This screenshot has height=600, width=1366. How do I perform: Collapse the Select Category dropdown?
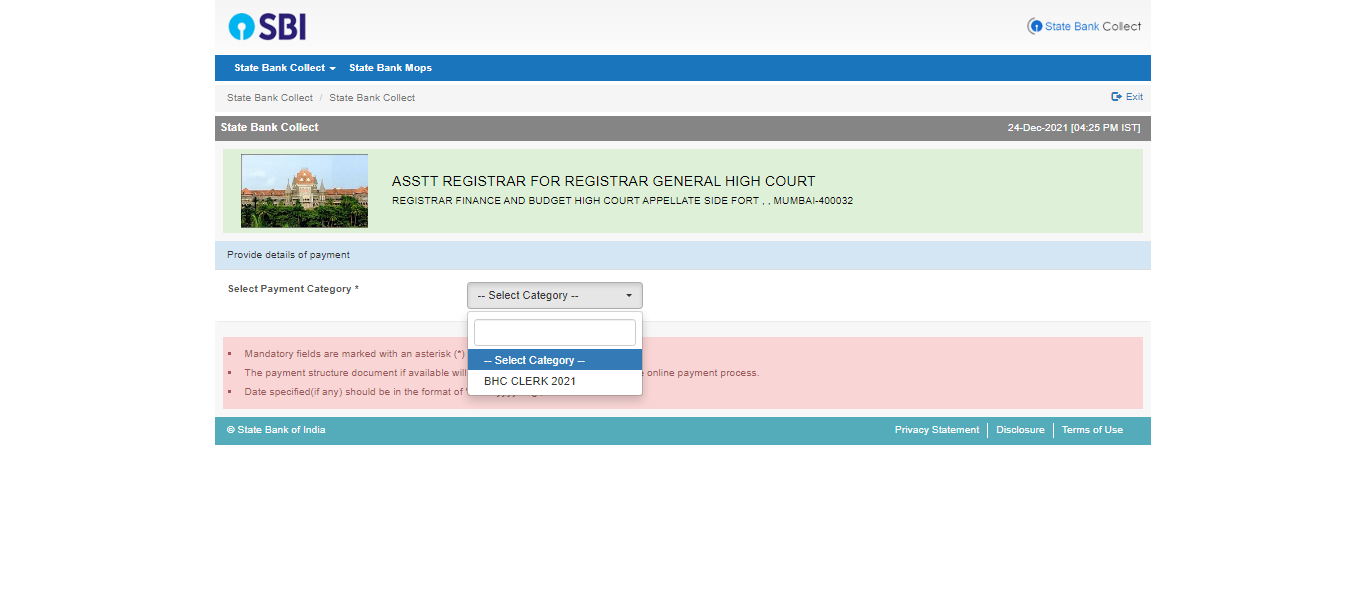pyautogui.click(x=555, y=296)
